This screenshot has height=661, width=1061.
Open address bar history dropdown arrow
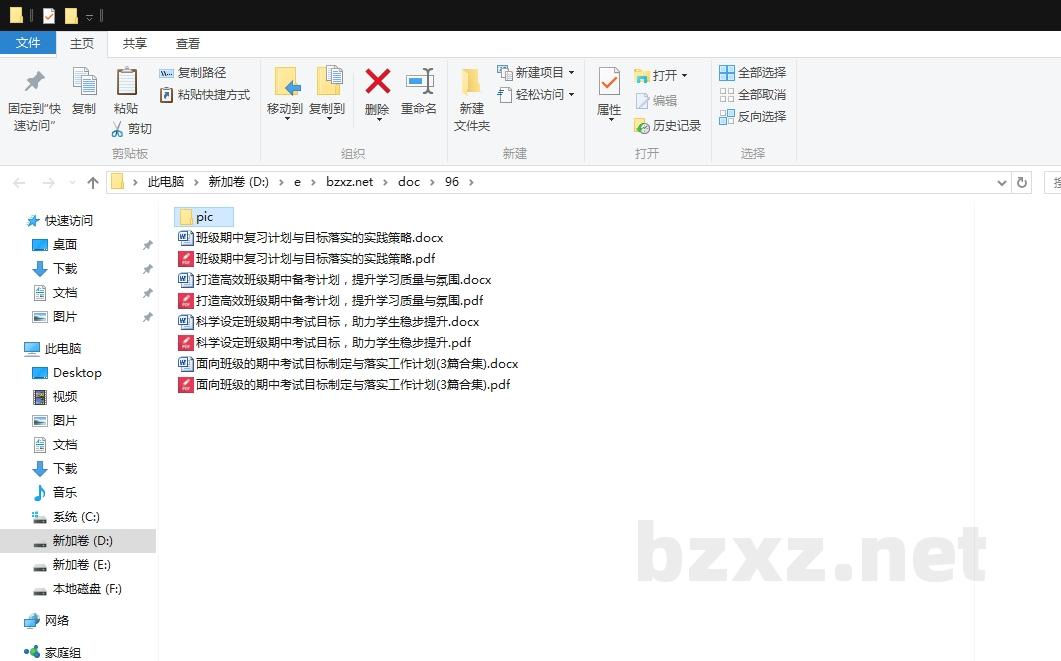click(1002, 183)
